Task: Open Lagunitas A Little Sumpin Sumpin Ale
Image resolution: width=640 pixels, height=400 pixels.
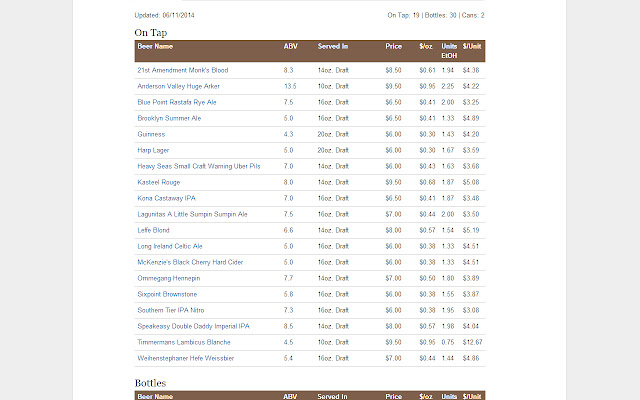Action: coord(192,214)
